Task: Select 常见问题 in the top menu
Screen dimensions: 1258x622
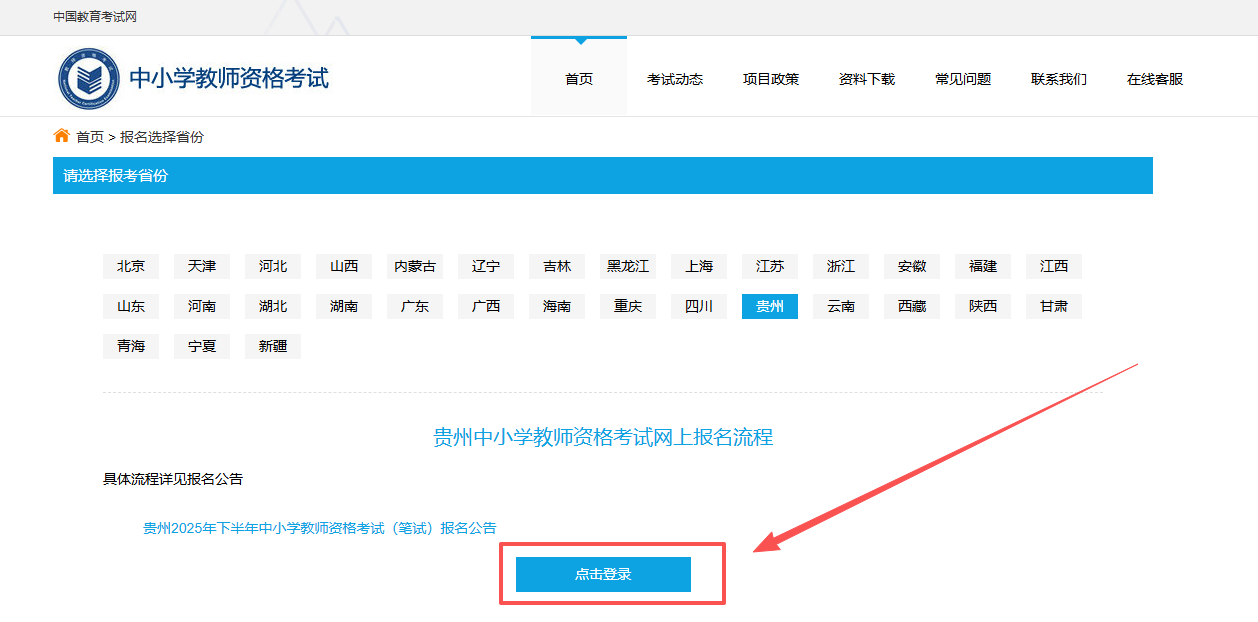Action: point(963,79)
